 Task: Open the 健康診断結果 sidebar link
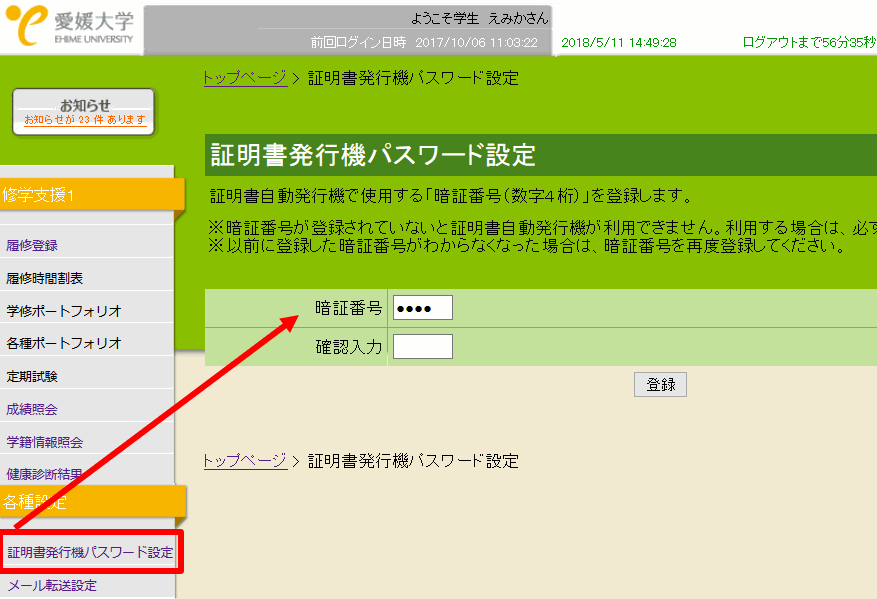(x=44, y=474)
